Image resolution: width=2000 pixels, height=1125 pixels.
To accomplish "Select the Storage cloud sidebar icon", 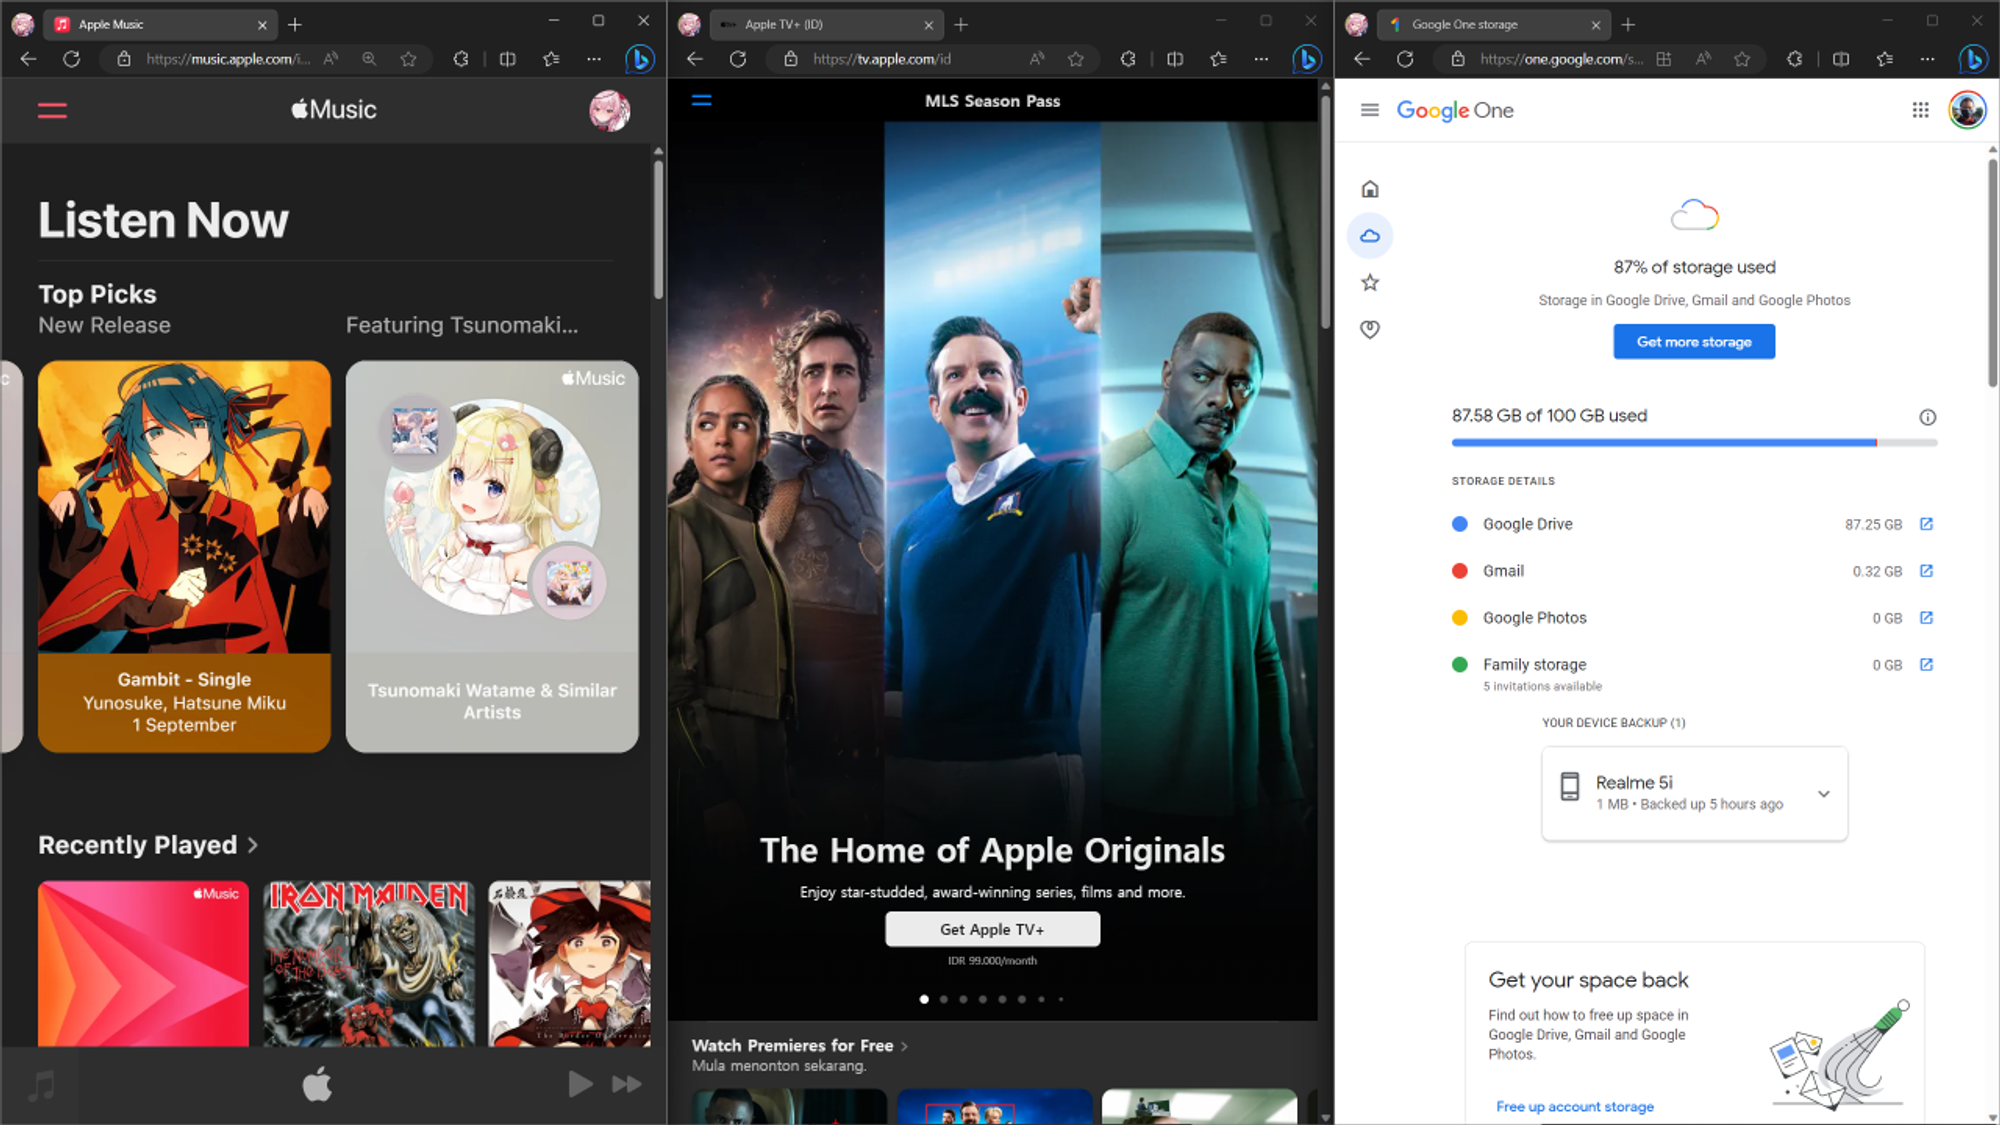I will [x=1370, y=236].
